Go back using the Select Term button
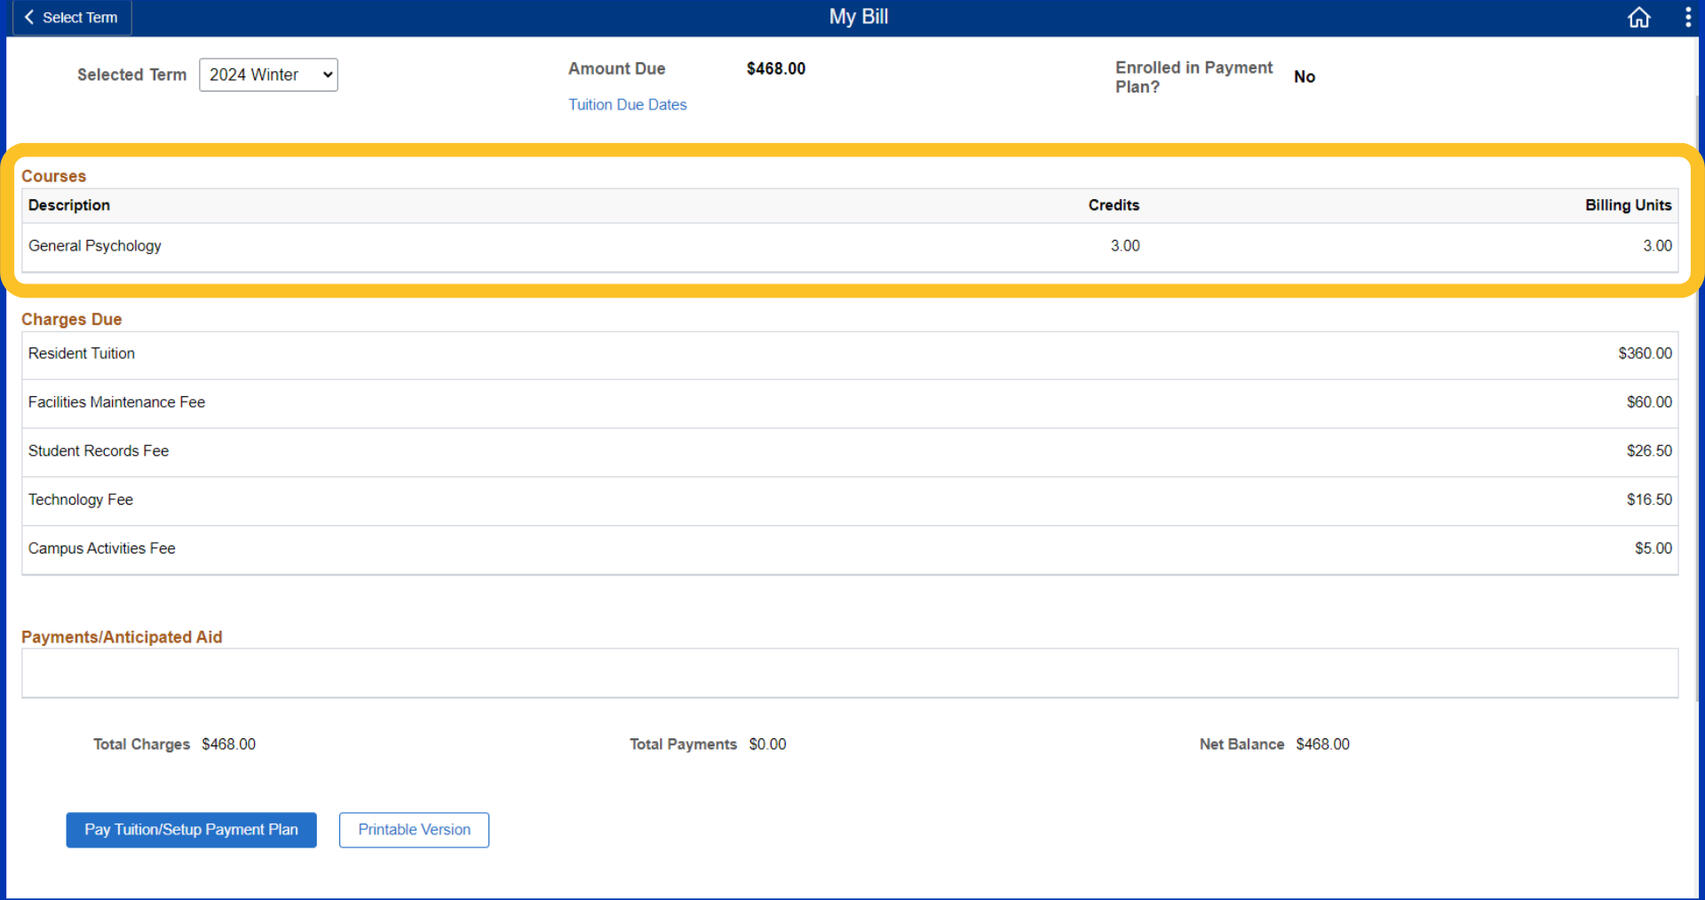The width and height of the screenshot is (1705, 900). (70, 17)
